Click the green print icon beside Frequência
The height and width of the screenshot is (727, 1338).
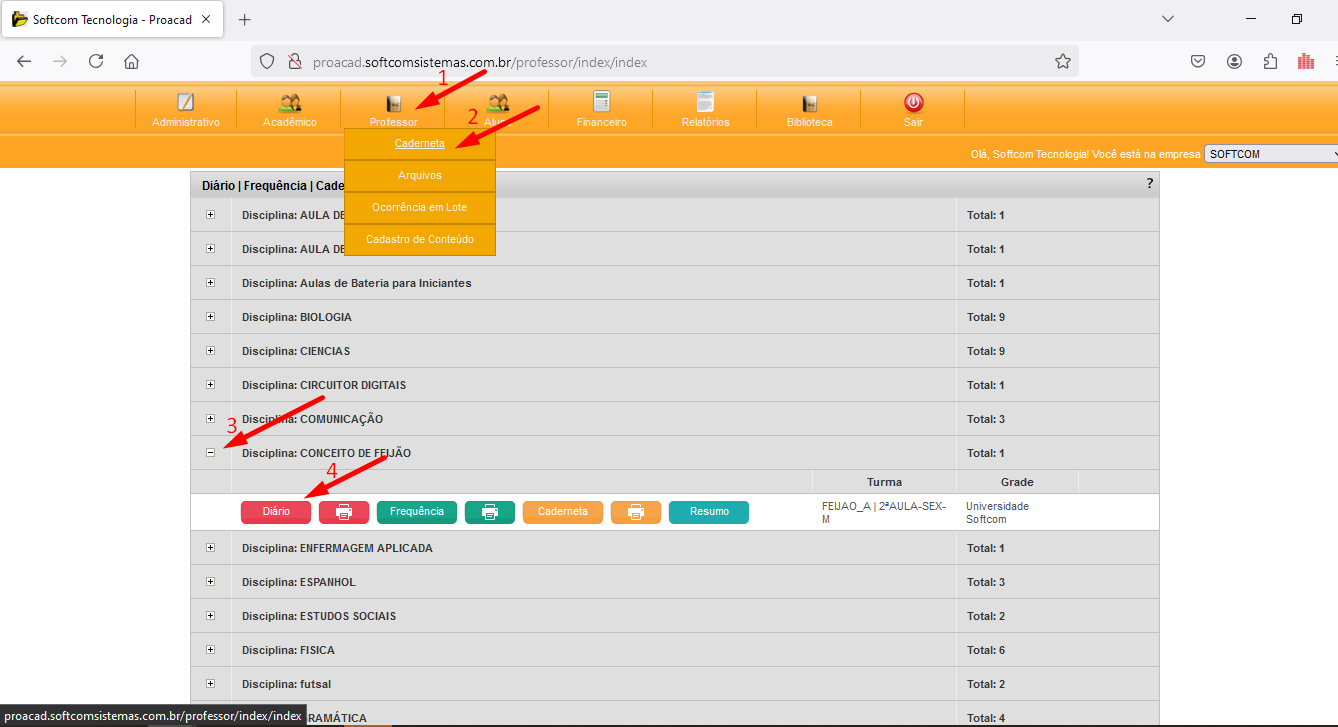click(490, 512)
